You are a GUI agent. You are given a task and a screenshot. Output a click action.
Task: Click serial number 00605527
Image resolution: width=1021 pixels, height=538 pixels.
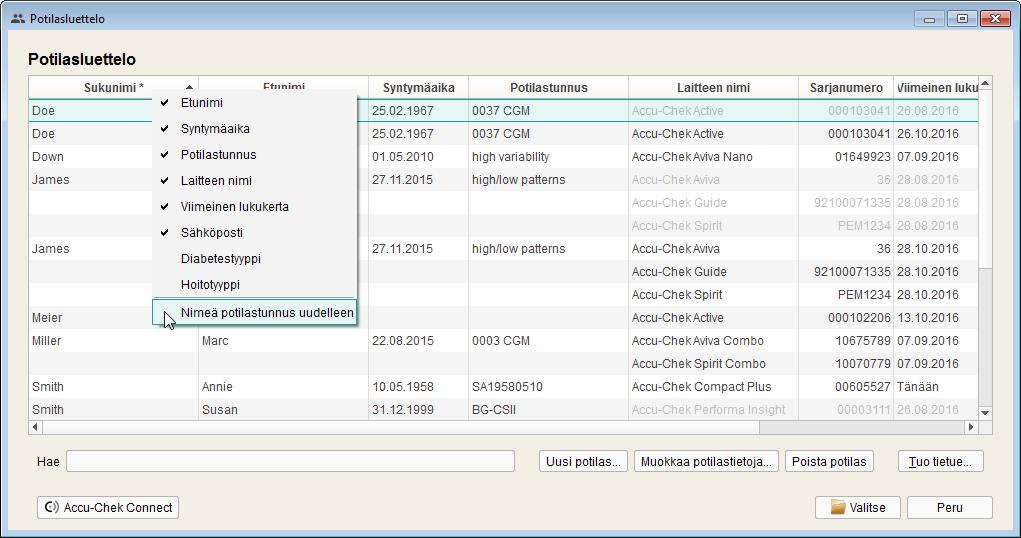click(x=863, y=387)
